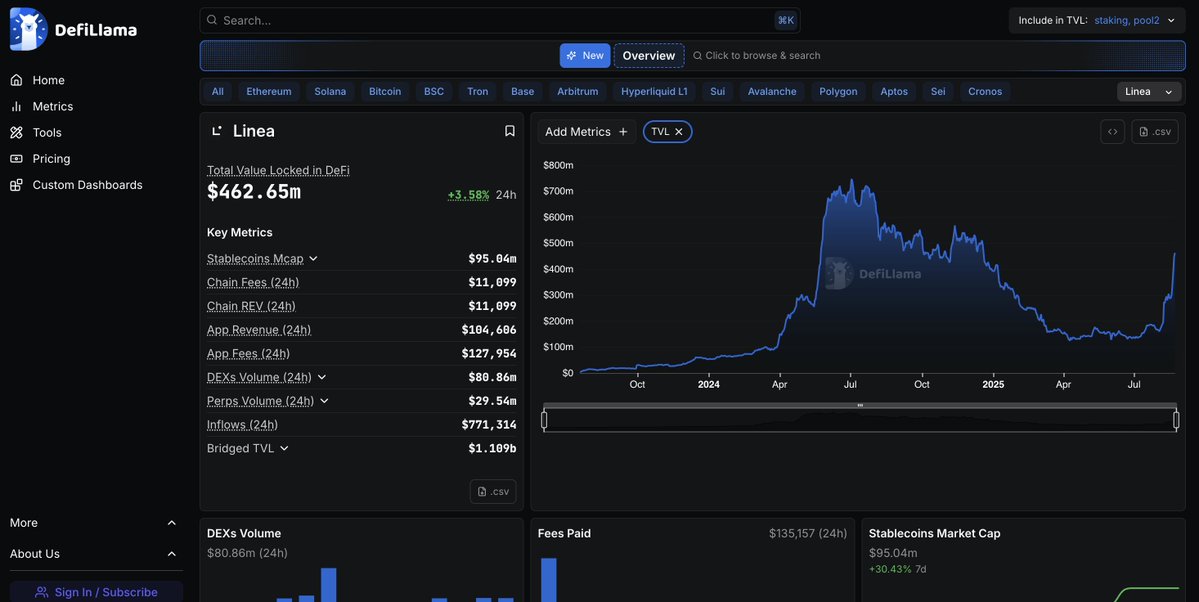
Task: Click the $1.109b Bridged TVL value
Action: tap(492, 448)
